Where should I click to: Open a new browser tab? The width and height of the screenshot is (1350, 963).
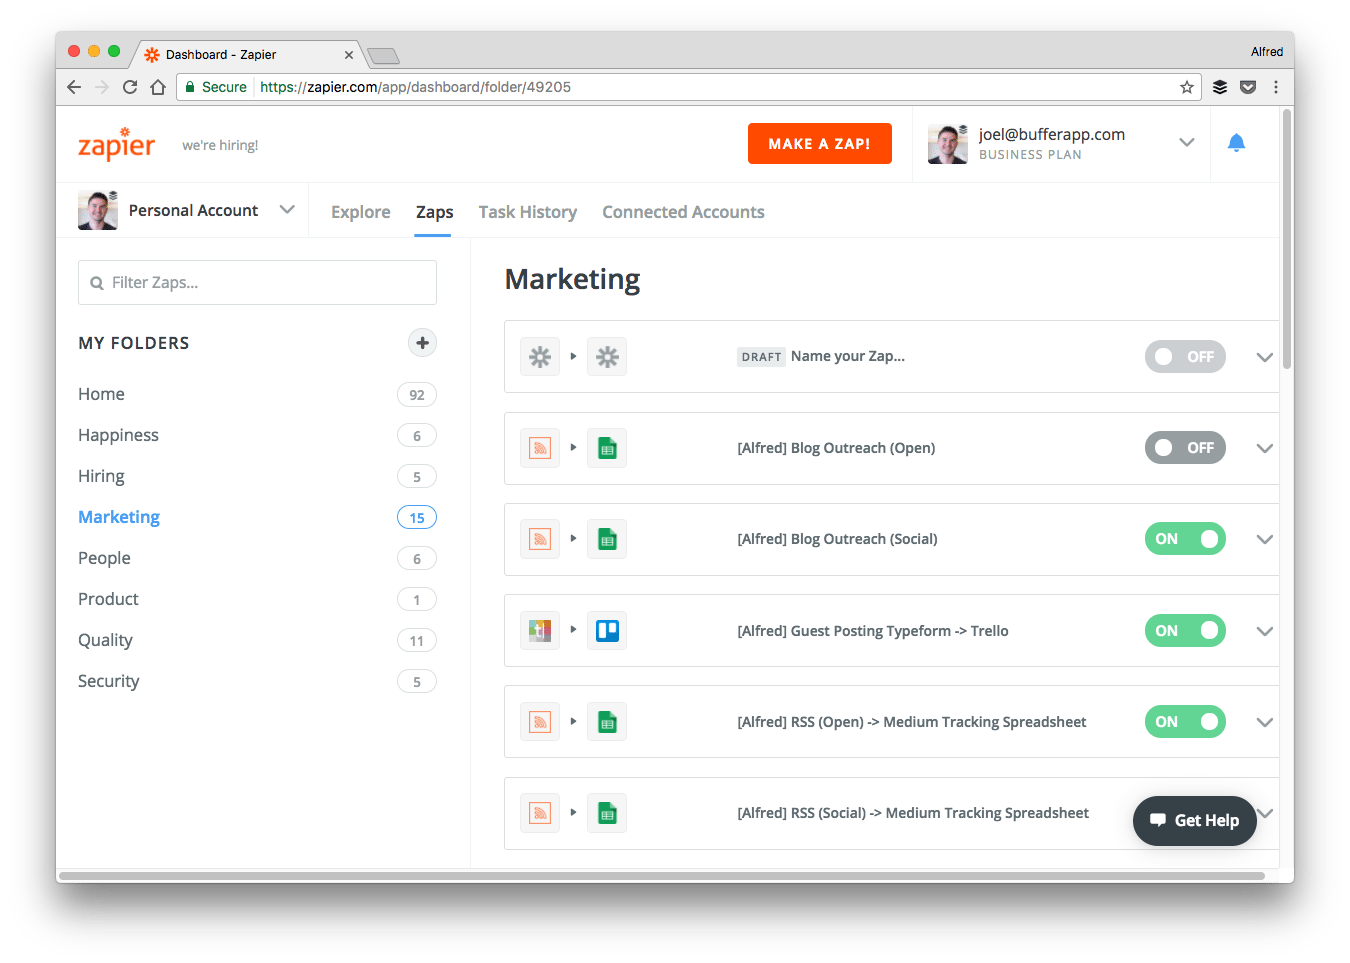(384, 56)
